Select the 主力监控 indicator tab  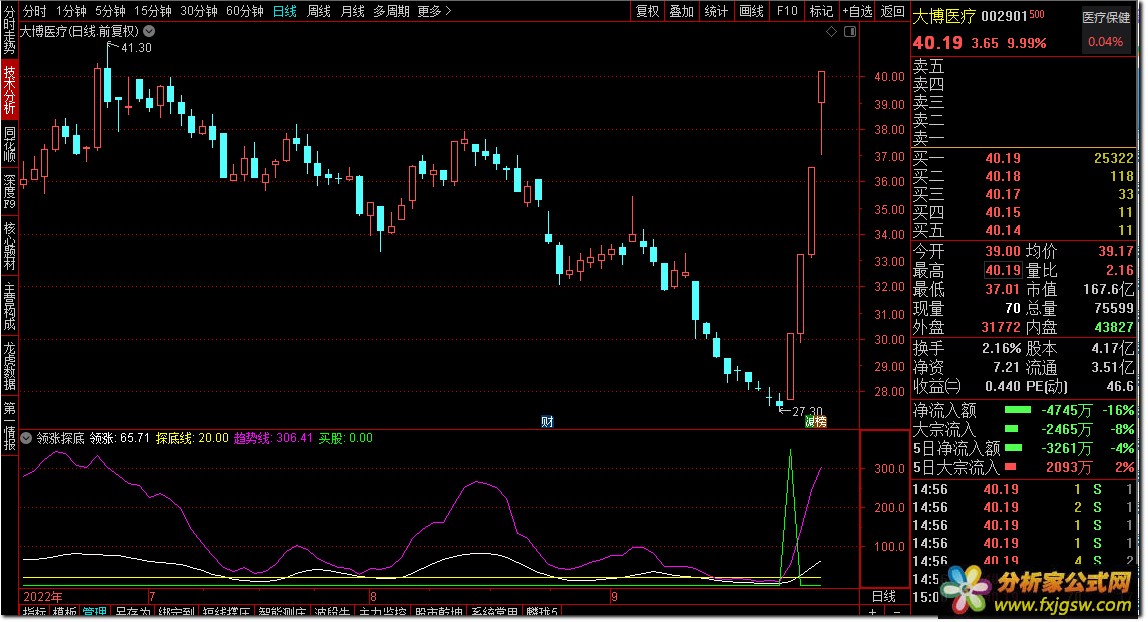click(383, 612)
